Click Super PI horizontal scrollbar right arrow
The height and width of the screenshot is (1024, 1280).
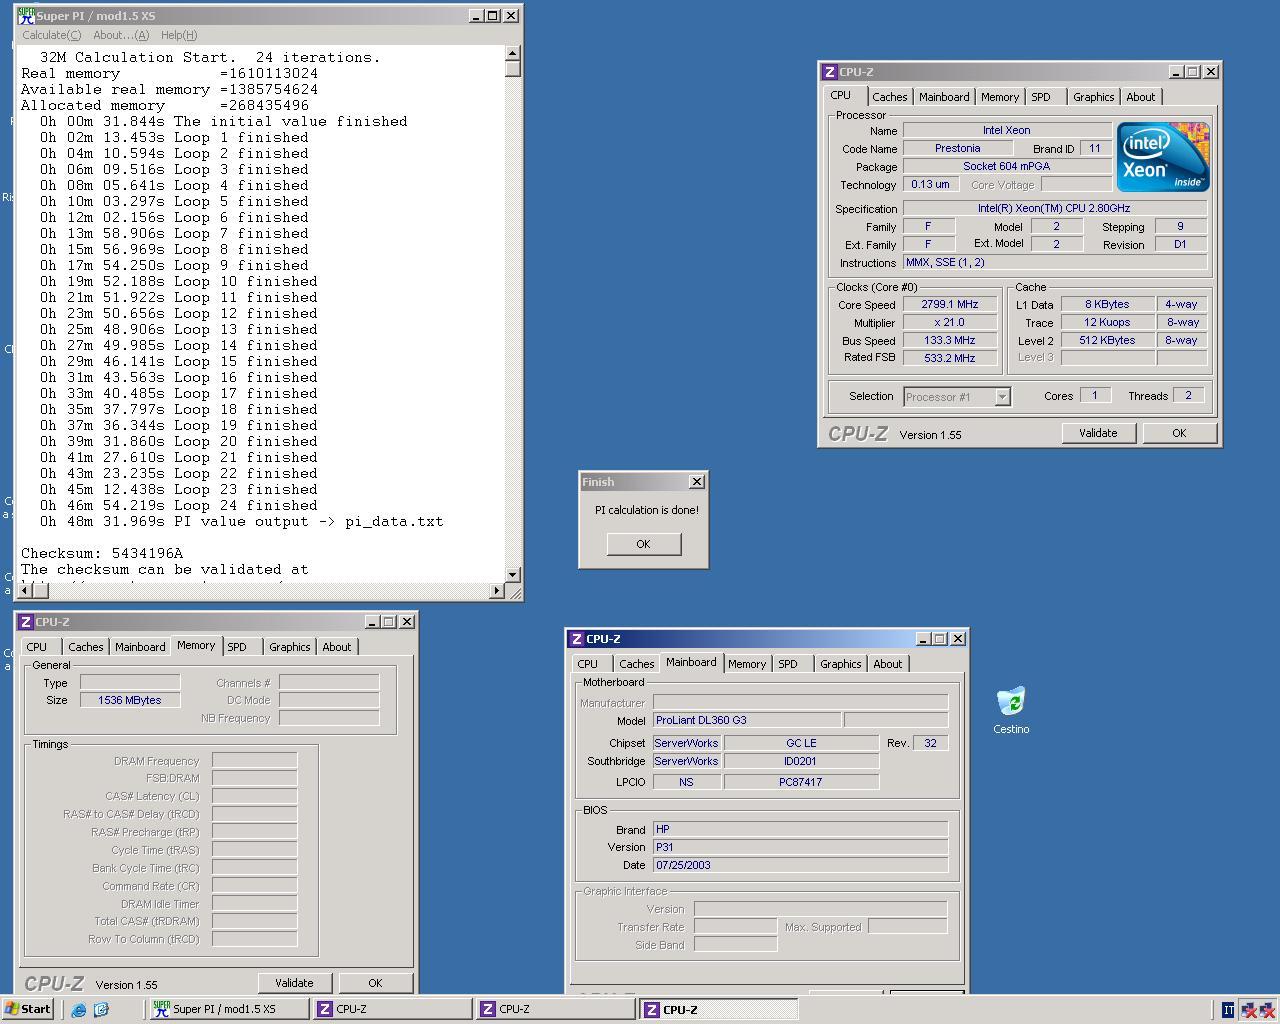(497, 591)
